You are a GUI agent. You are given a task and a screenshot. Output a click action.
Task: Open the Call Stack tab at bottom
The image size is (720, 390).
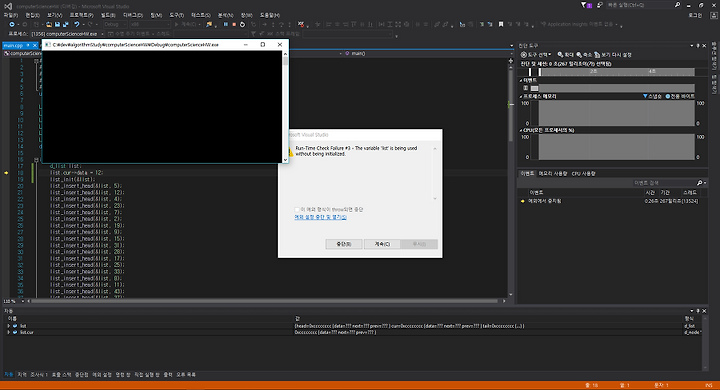(62, 375)
